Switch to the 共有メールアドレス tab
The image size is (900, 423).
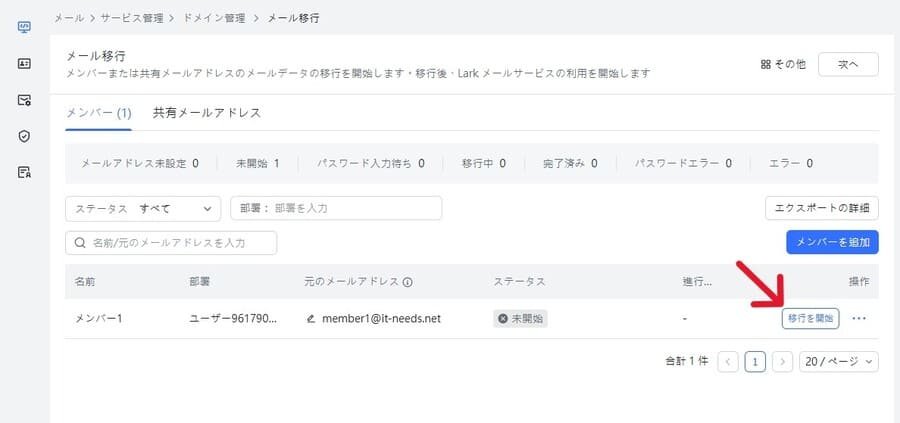pos(207,113)
